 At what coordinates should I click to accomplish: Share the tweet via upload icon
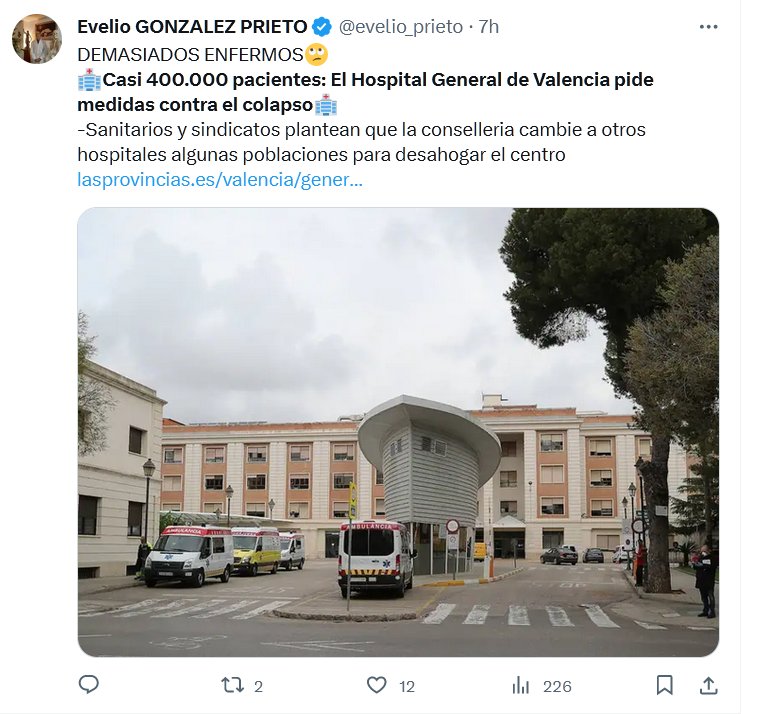(708, 685)
